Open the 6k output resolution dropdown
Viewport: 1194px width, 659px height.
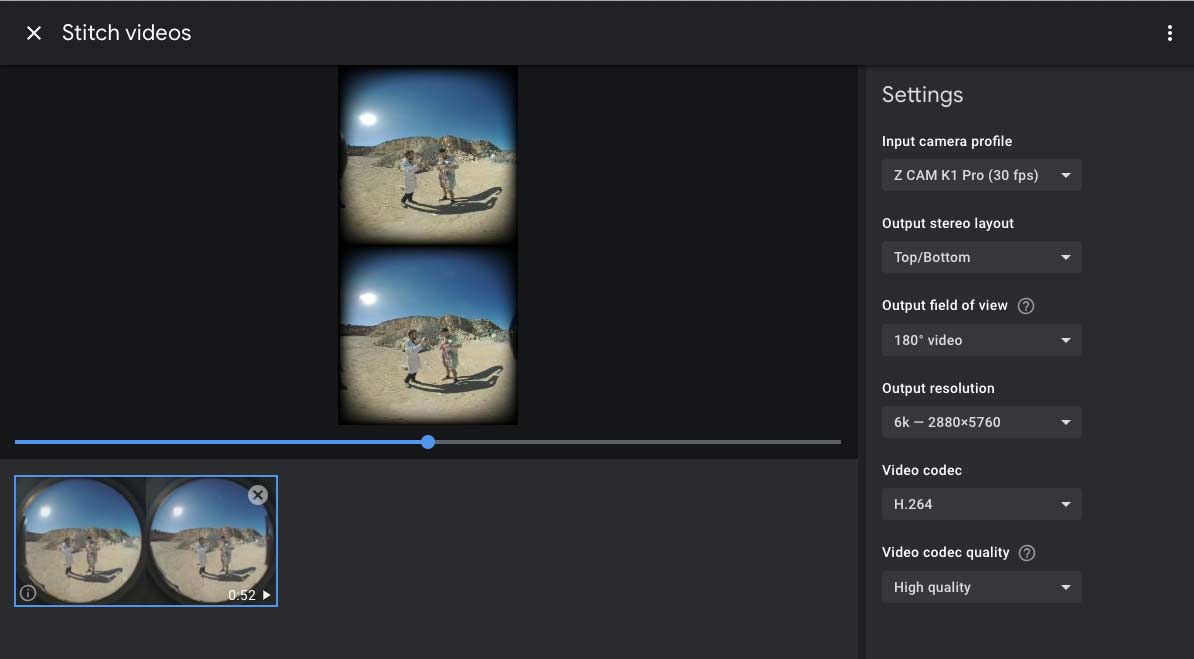pyautogui.click(x=981, y=422)
